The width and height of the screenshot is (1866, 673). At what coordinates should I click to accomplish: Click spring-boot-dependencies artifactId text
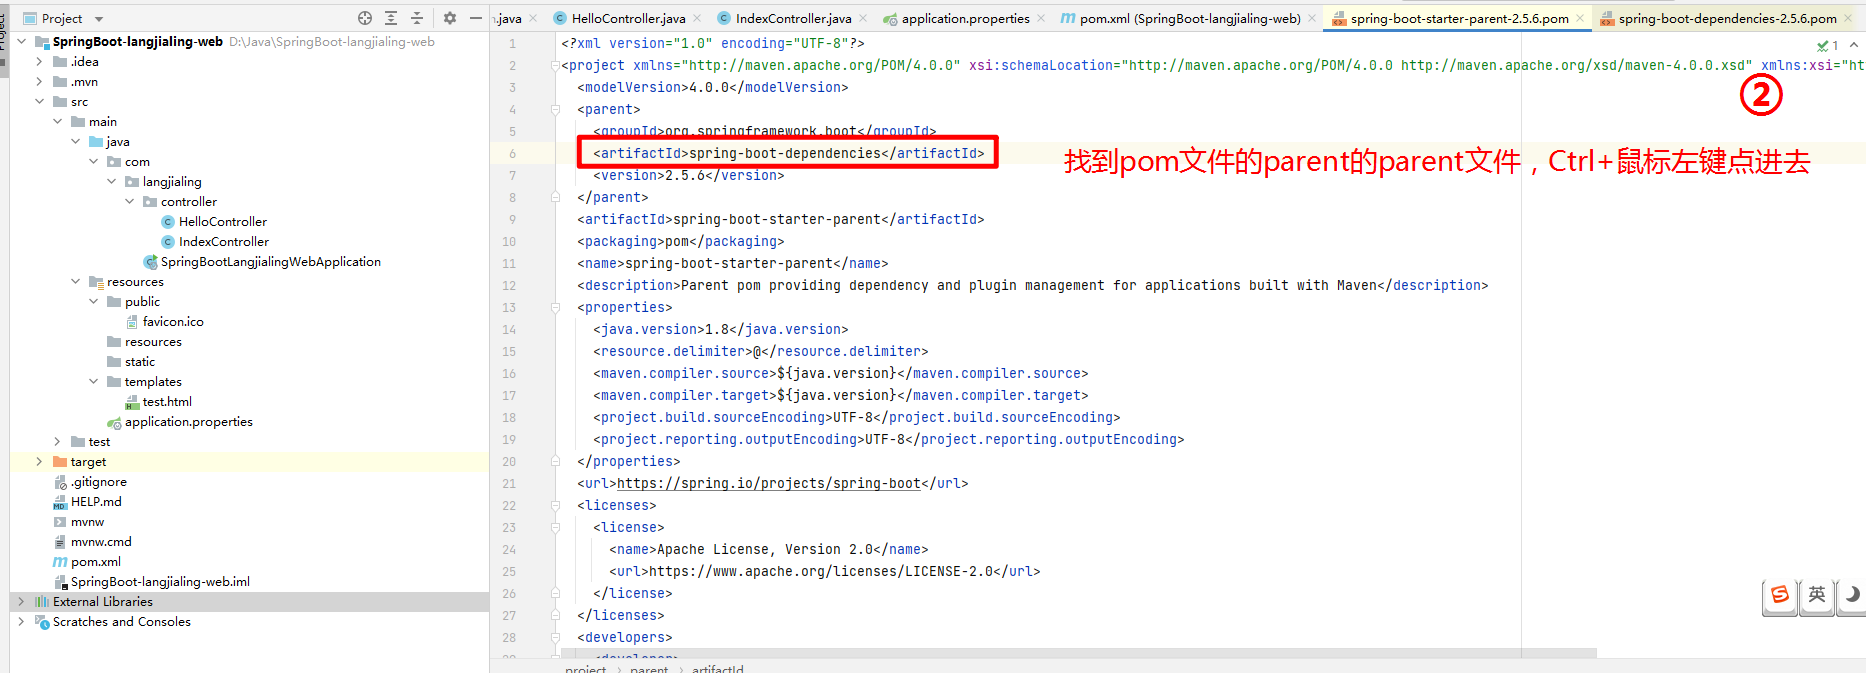(x=785, y=154)
